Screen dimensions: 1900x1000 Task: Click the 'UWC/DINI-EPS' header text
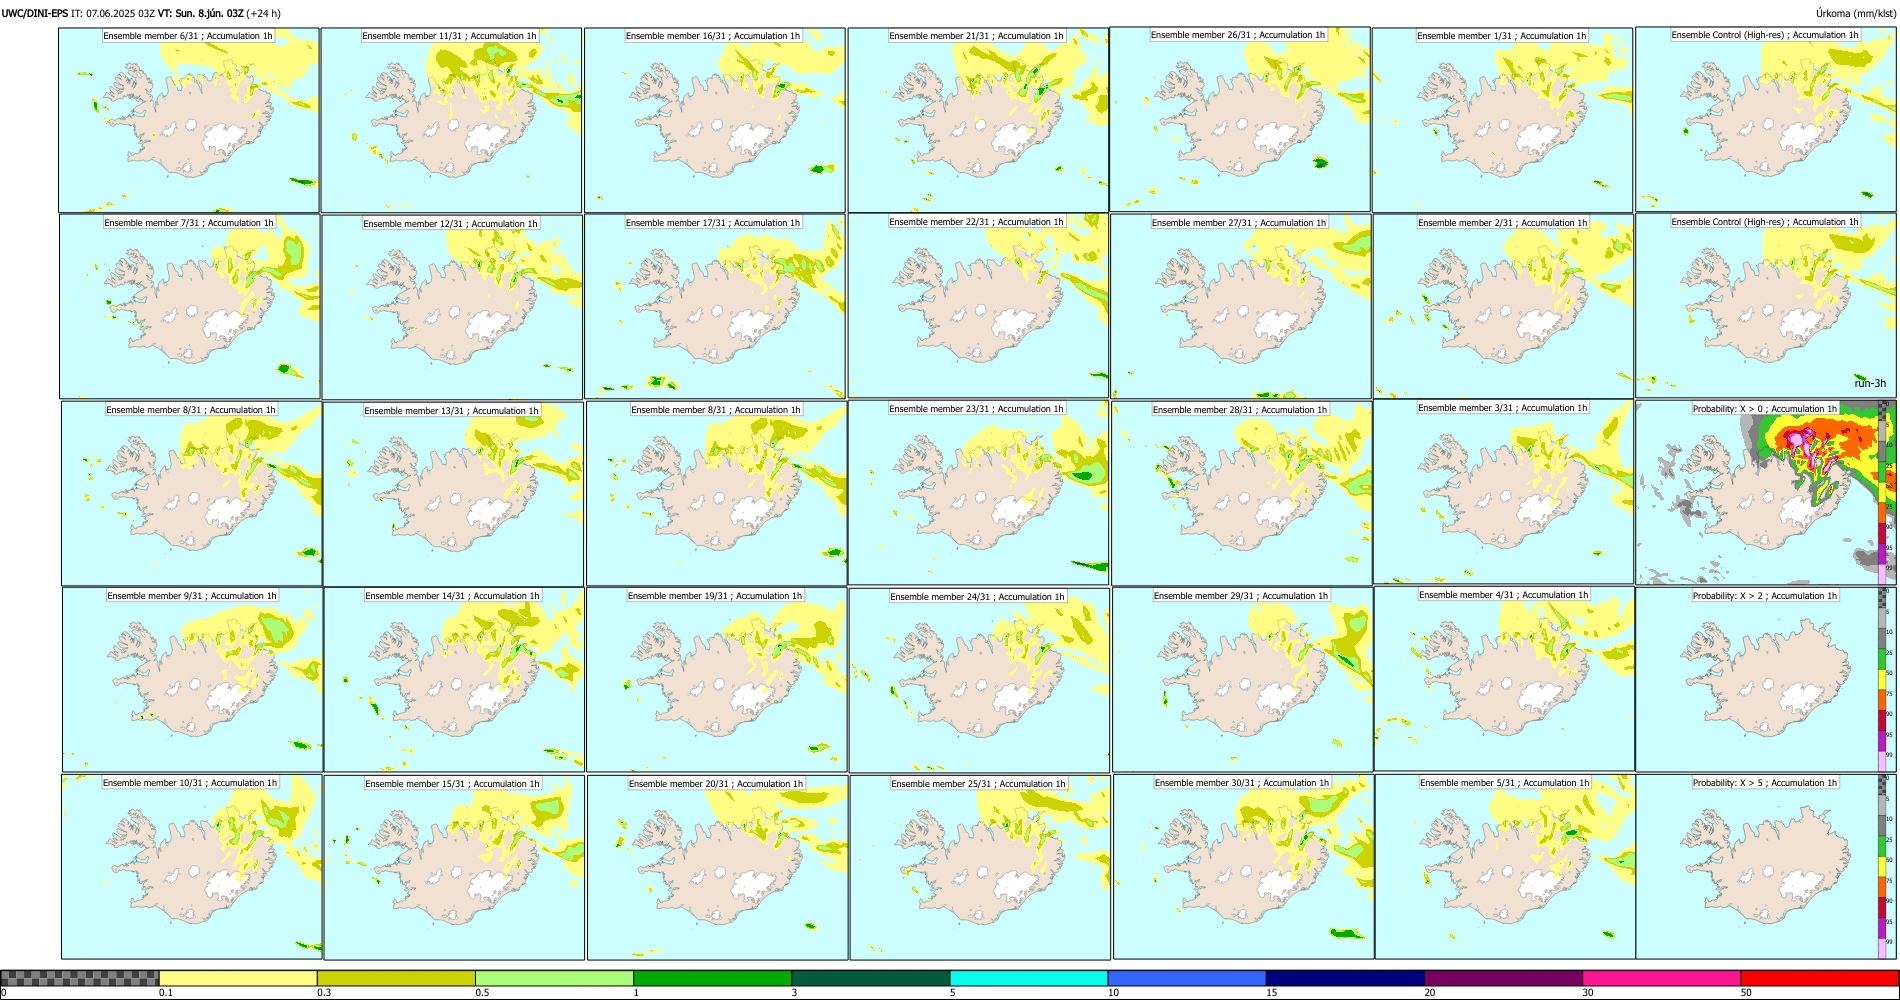[35, 13]
